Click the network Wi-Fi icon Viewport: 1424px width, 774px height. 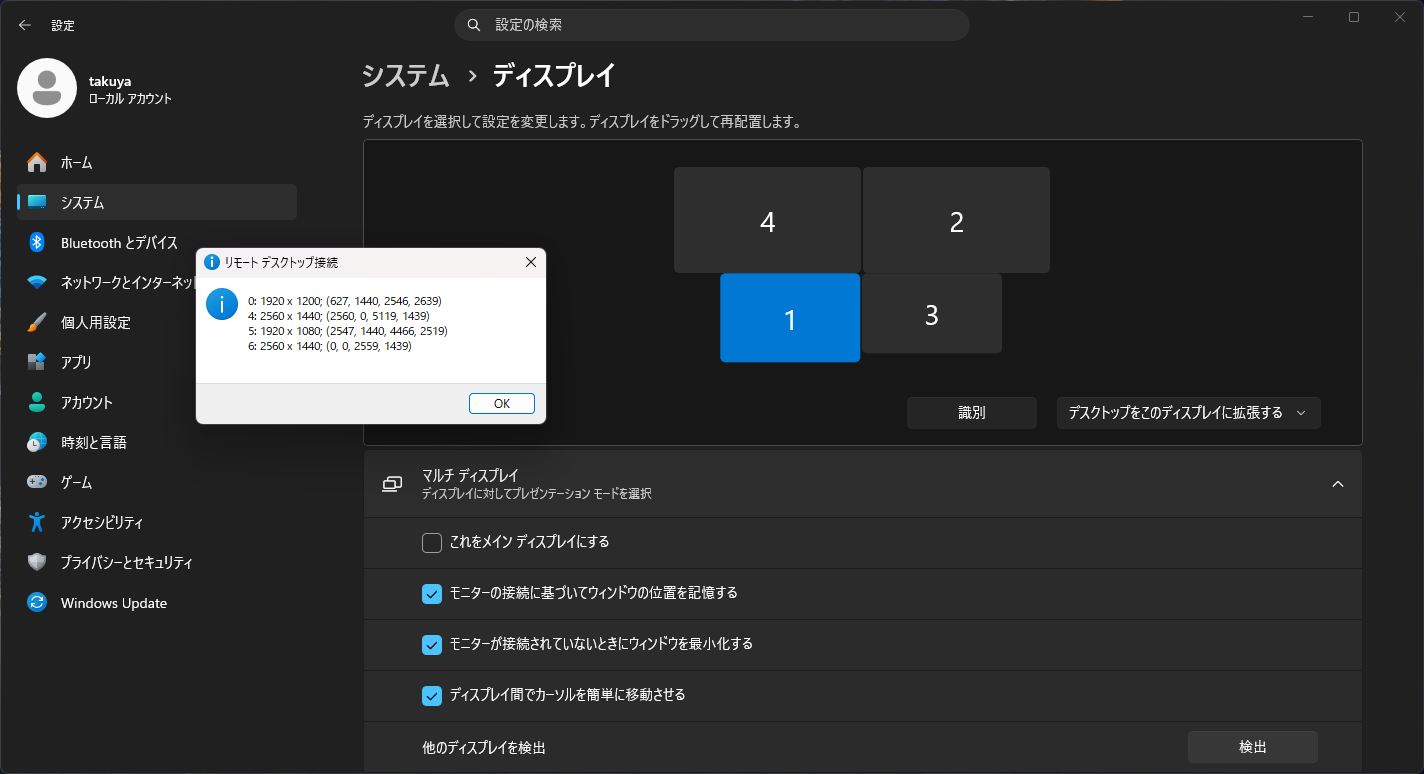click(37, 282)
